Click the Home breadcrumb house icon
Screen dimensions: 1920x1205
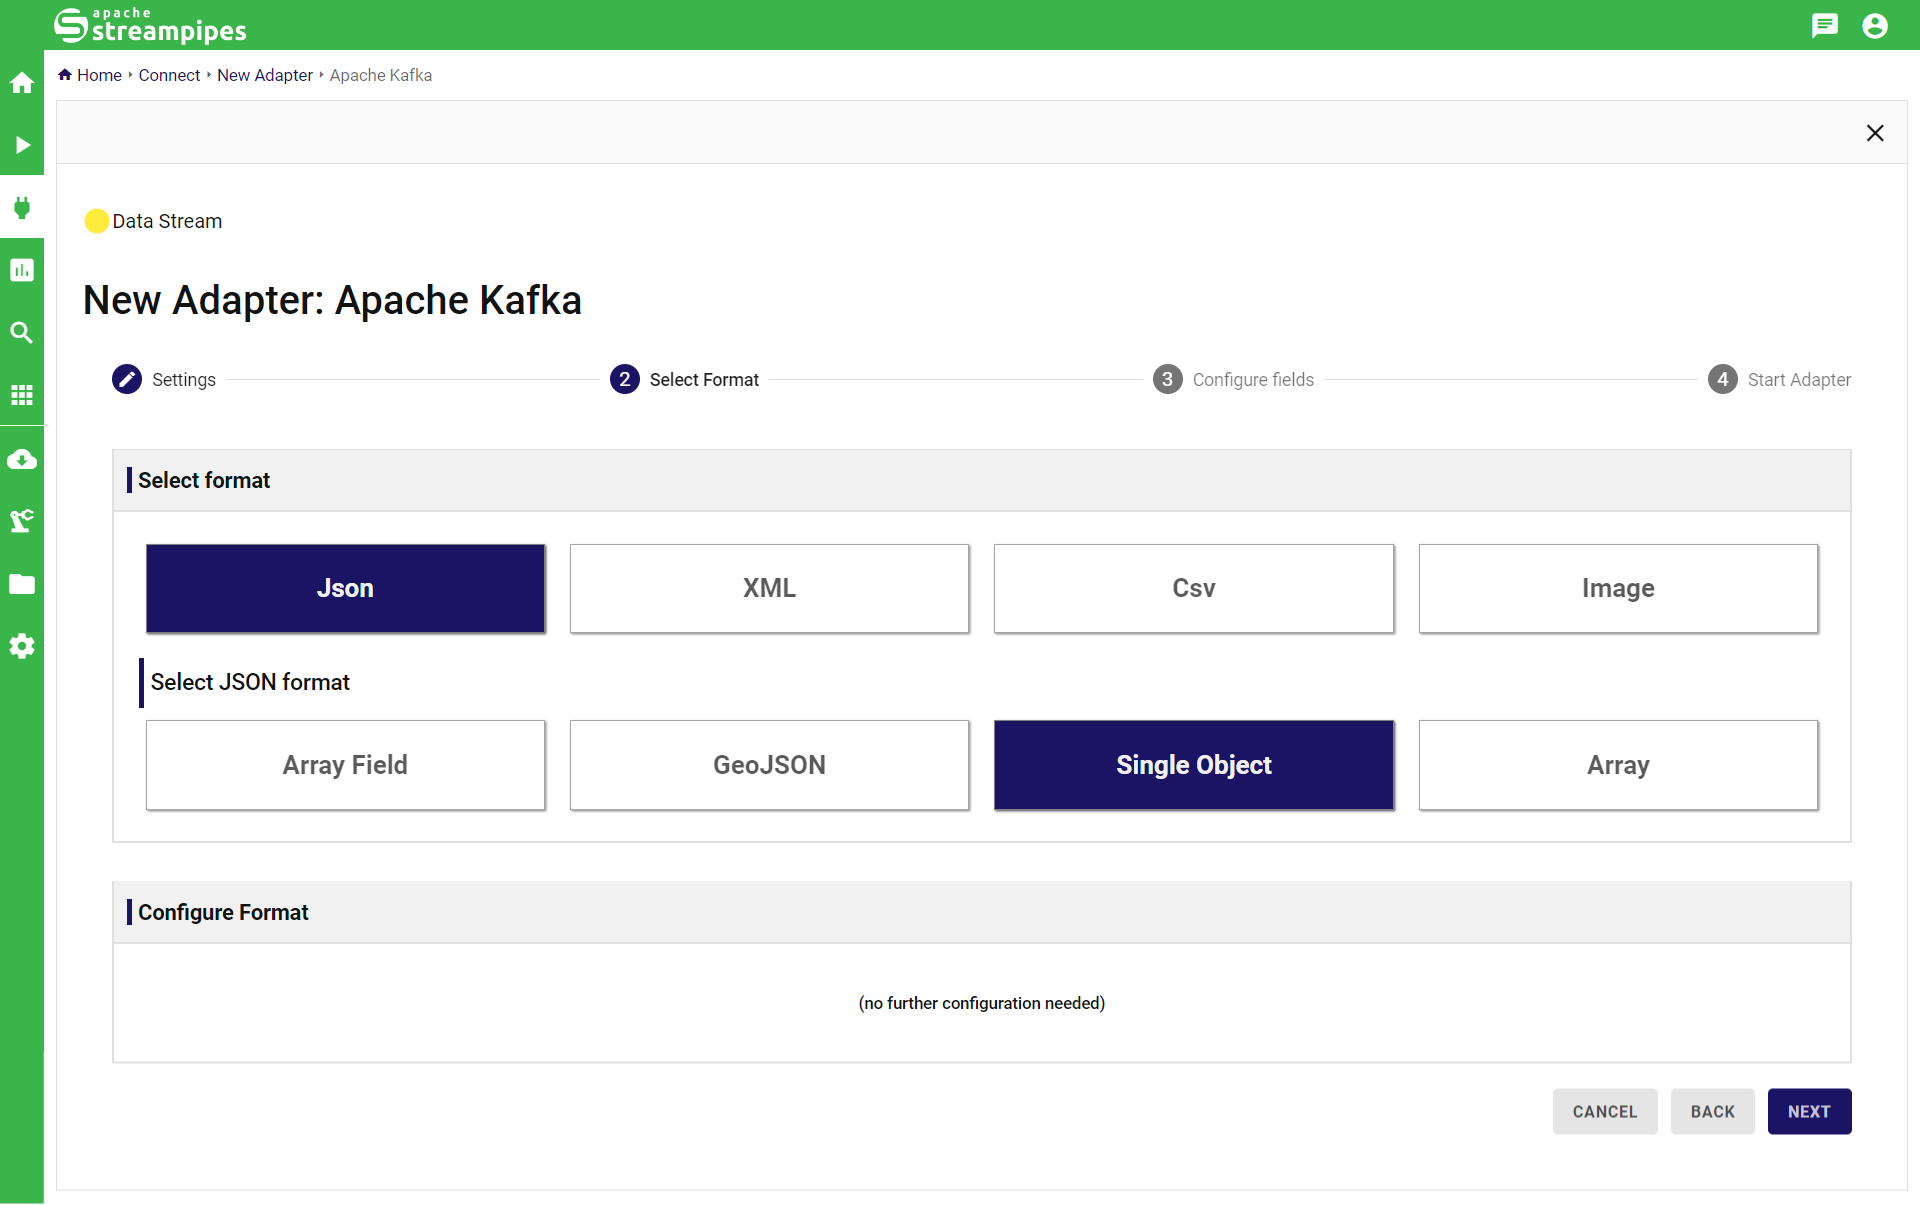coord(65,75)
